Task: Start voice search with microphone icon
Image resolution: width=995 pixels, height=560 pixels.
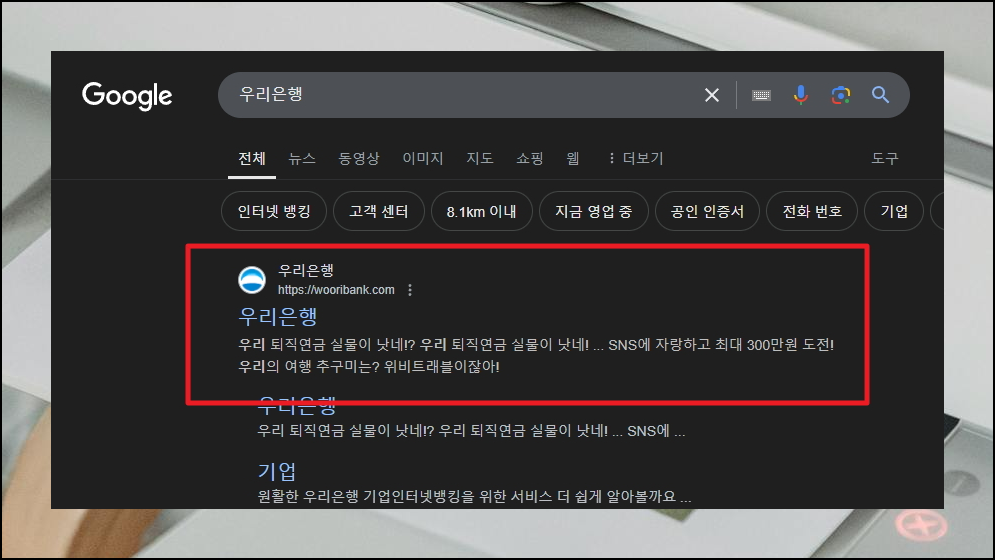Action: point(801,95)
